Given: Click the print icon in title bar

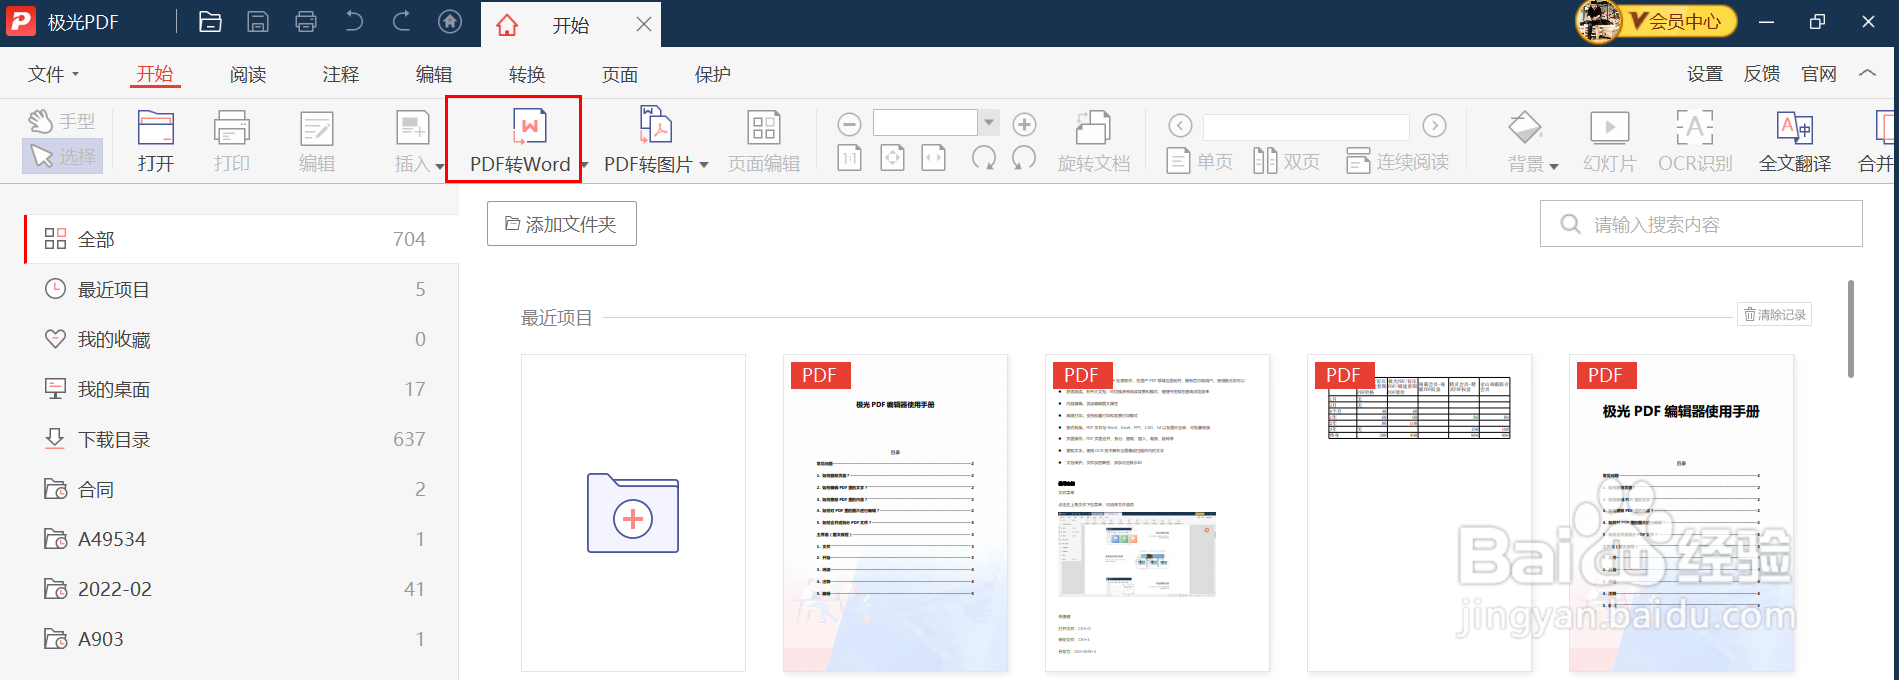Looking at the screenshot, I should pos(306,22).
